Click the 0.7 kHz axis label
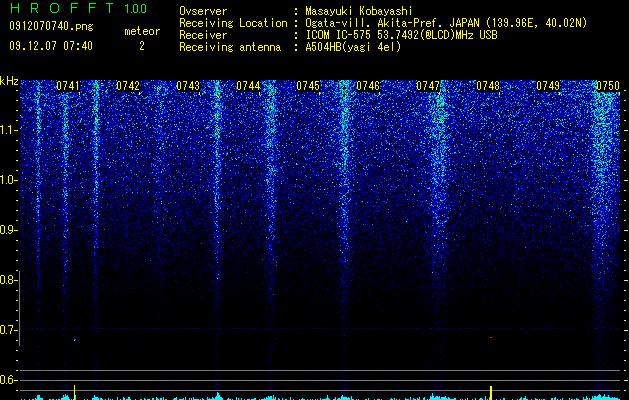Viewport: 629px width, 400px height. pos(8,330)
